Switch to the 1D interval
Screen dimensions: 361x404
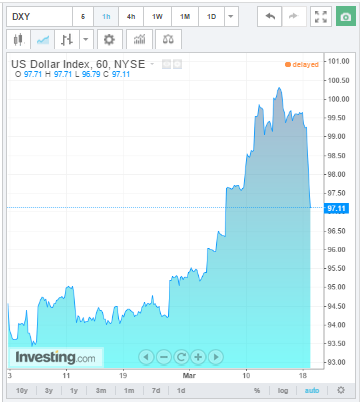(211, 16)
